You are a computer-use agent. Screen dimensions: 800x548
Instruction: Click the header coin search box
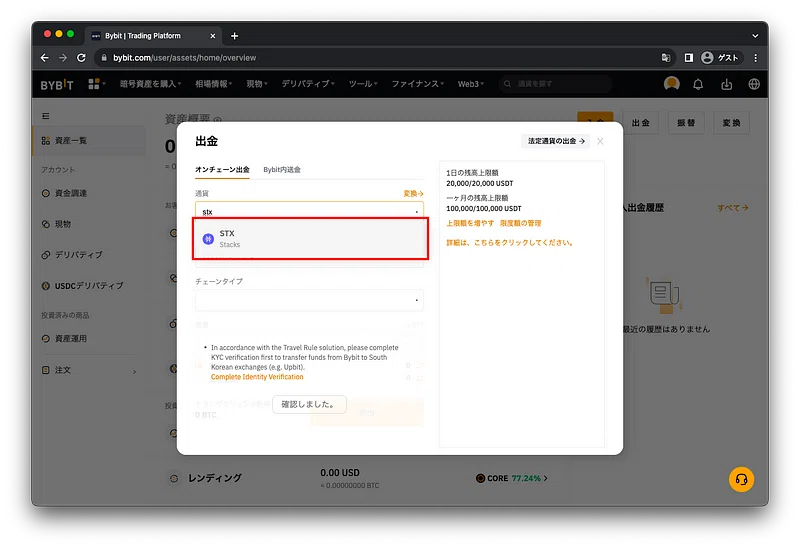click(x=555, y=84)
